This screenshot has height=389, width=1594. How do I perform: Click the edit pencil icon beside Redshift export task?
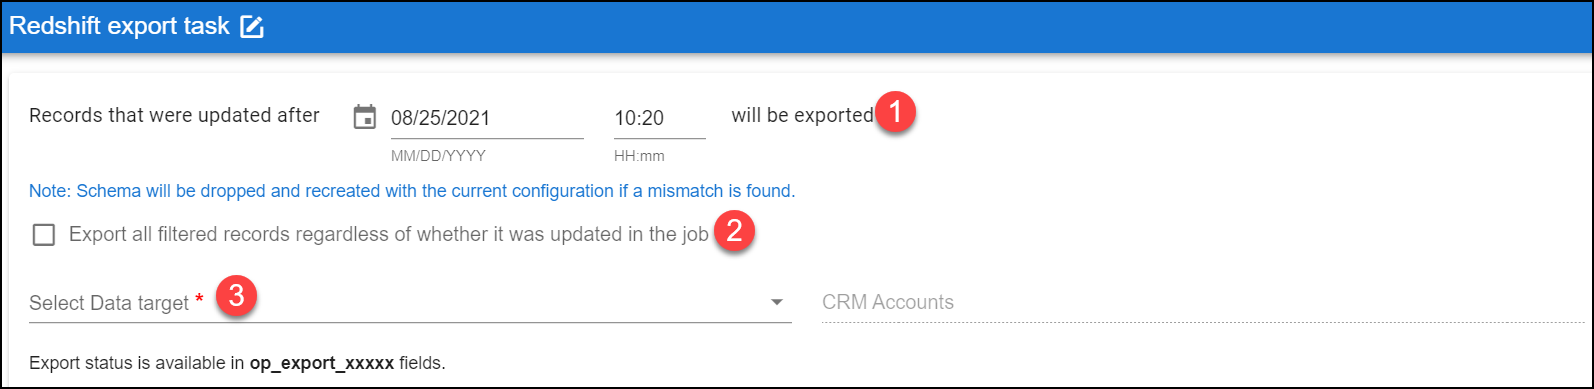click(x=252, y=27)
